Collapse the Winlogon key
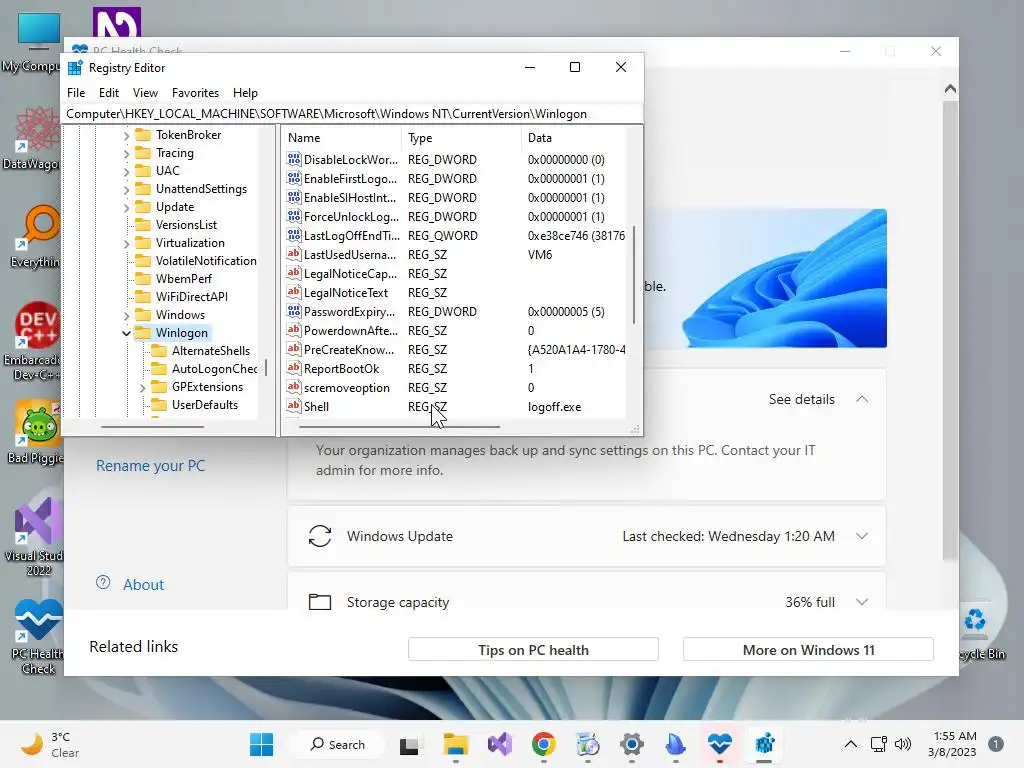Image resolution: width=1024 pixels, height=768 pixels. click(x=126, y=333)
